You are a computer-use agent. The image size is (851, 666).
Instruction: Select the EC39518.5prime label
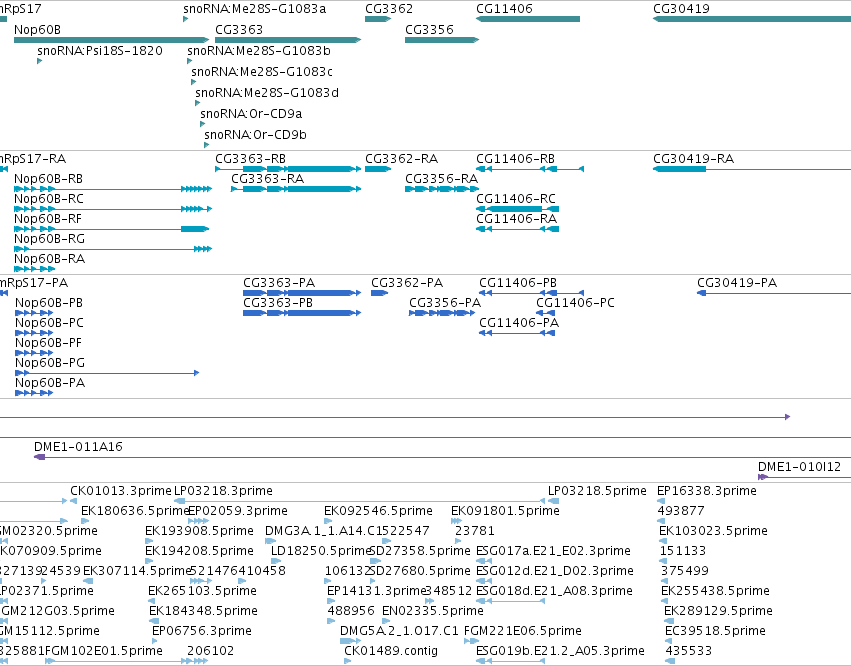(x=715, y=631)
